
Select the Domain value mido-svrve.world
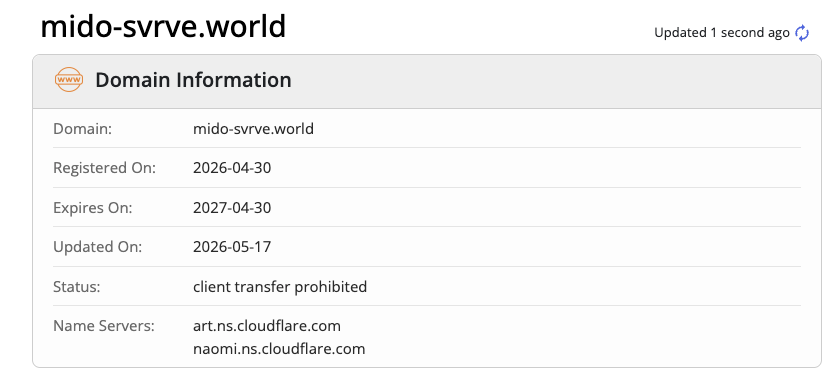click(253, 129)
